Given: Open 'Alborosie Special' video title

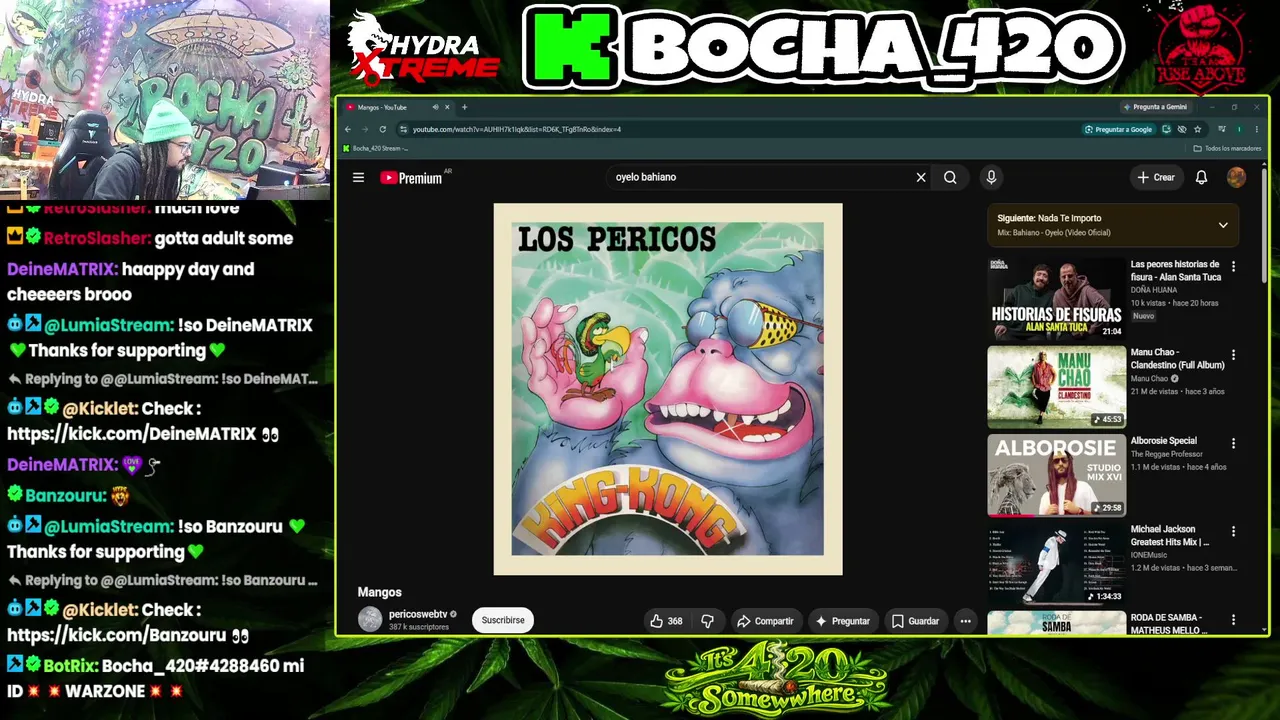Looking at the screenshot, I should click(x=1164, y=441).
